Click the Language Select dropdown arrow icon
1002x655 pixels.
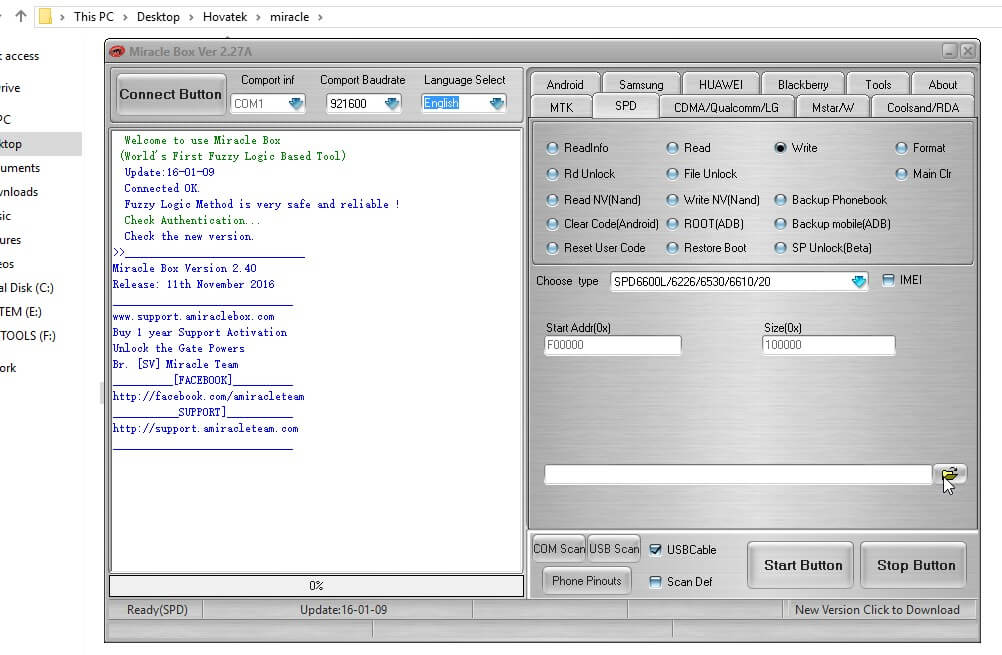494,103
